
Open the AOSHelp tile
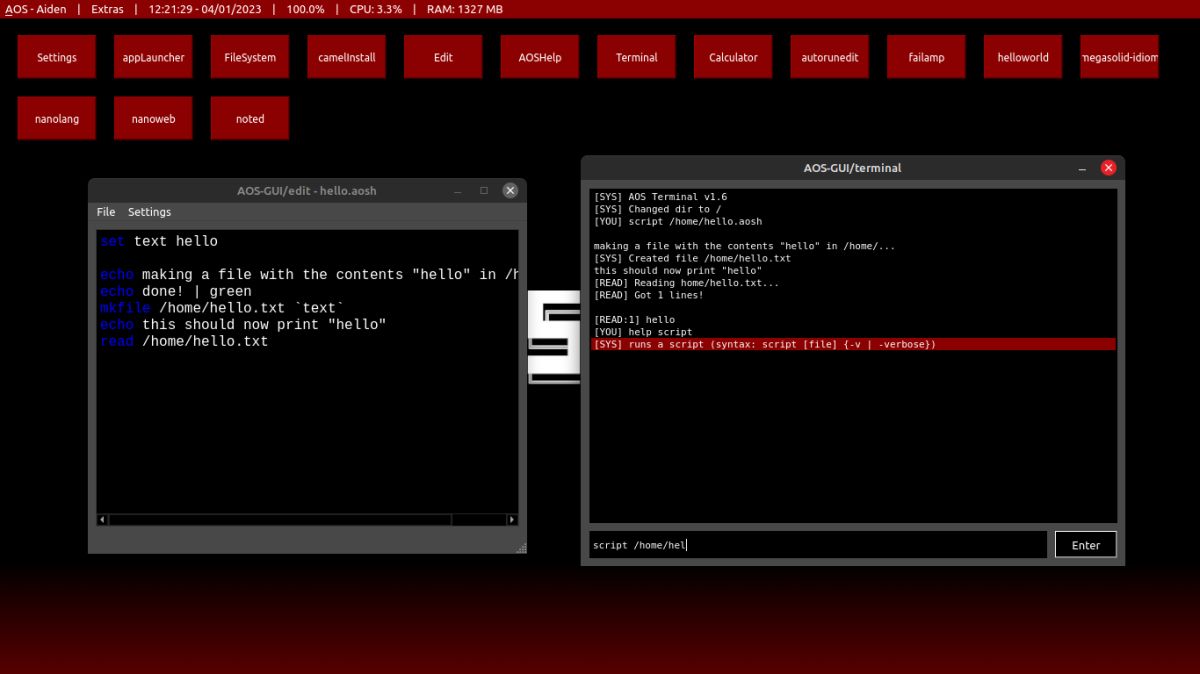(x=540, y=57)
